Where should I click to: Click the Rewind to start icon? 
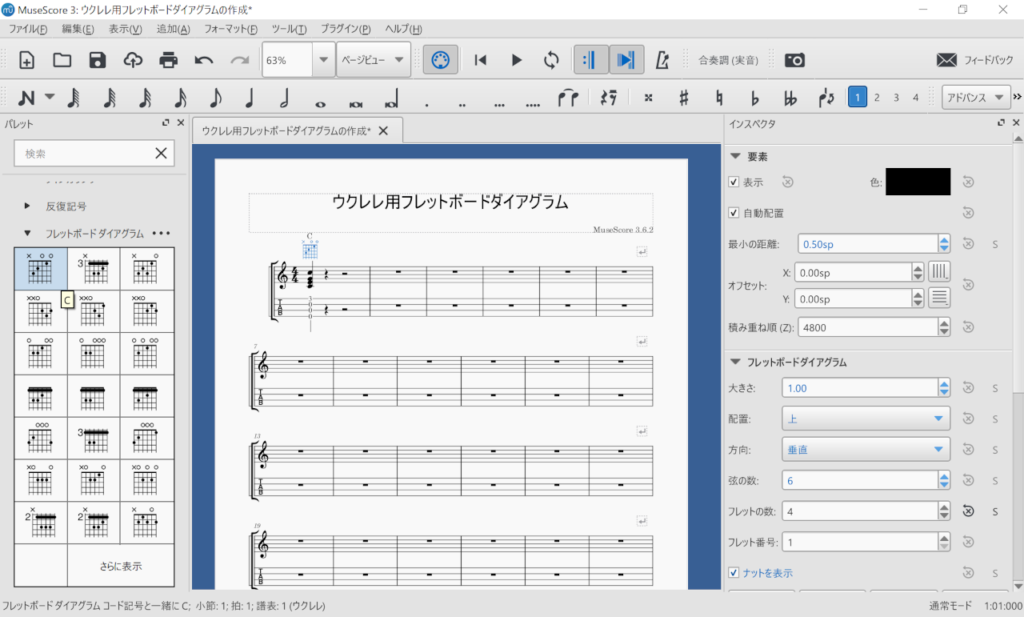tap(481, 60)
